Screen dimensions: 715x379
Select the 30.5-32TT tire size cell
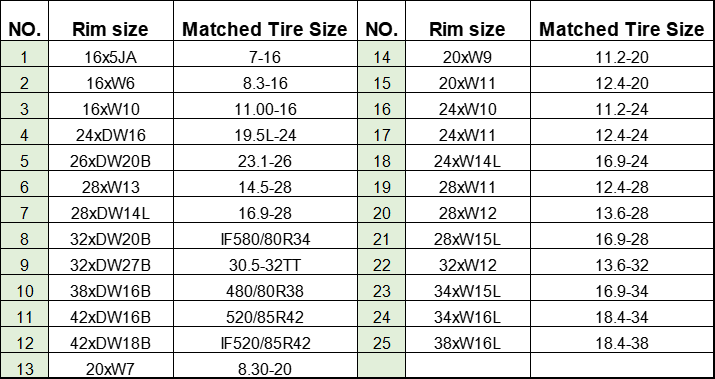(x=265, y=263)
